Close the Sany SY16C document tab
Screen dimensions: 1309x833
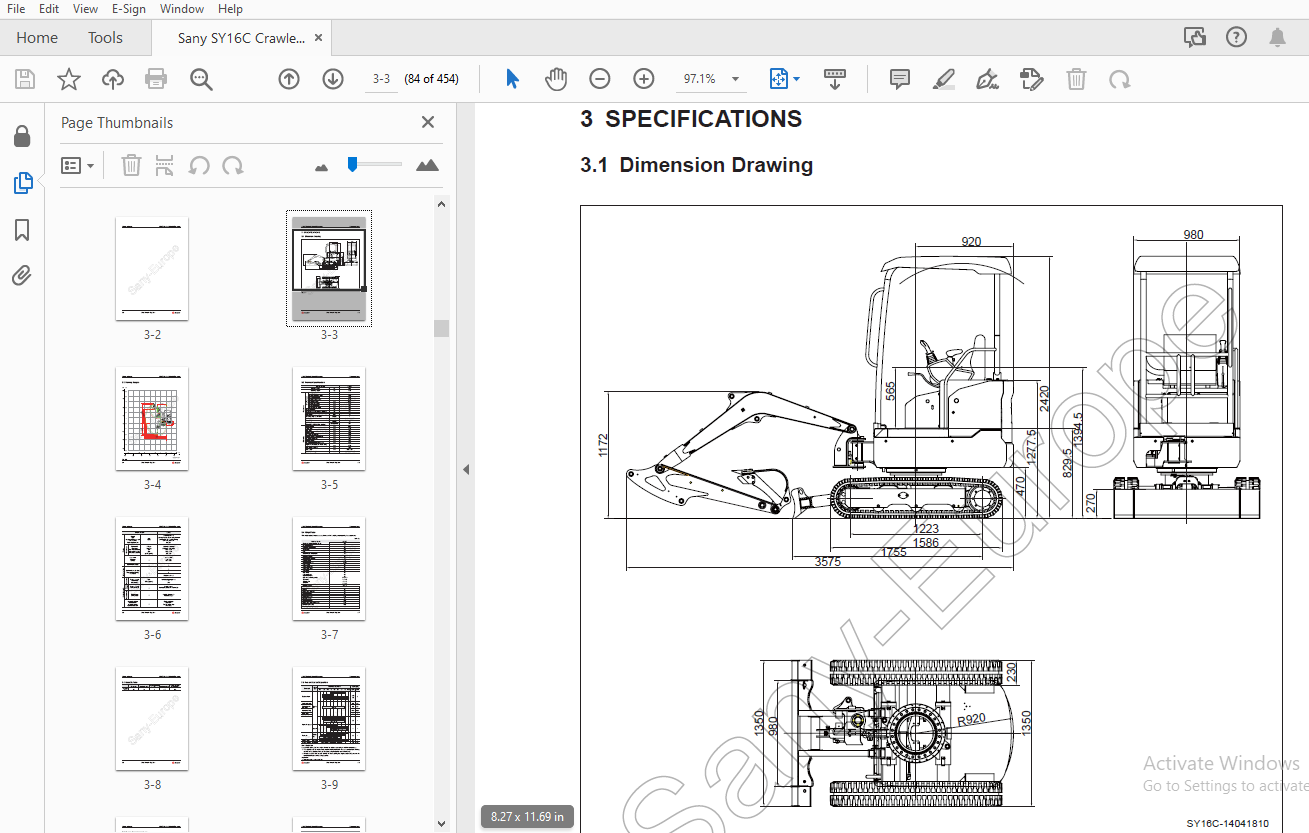pyautogui.click(x=318, y=38)
